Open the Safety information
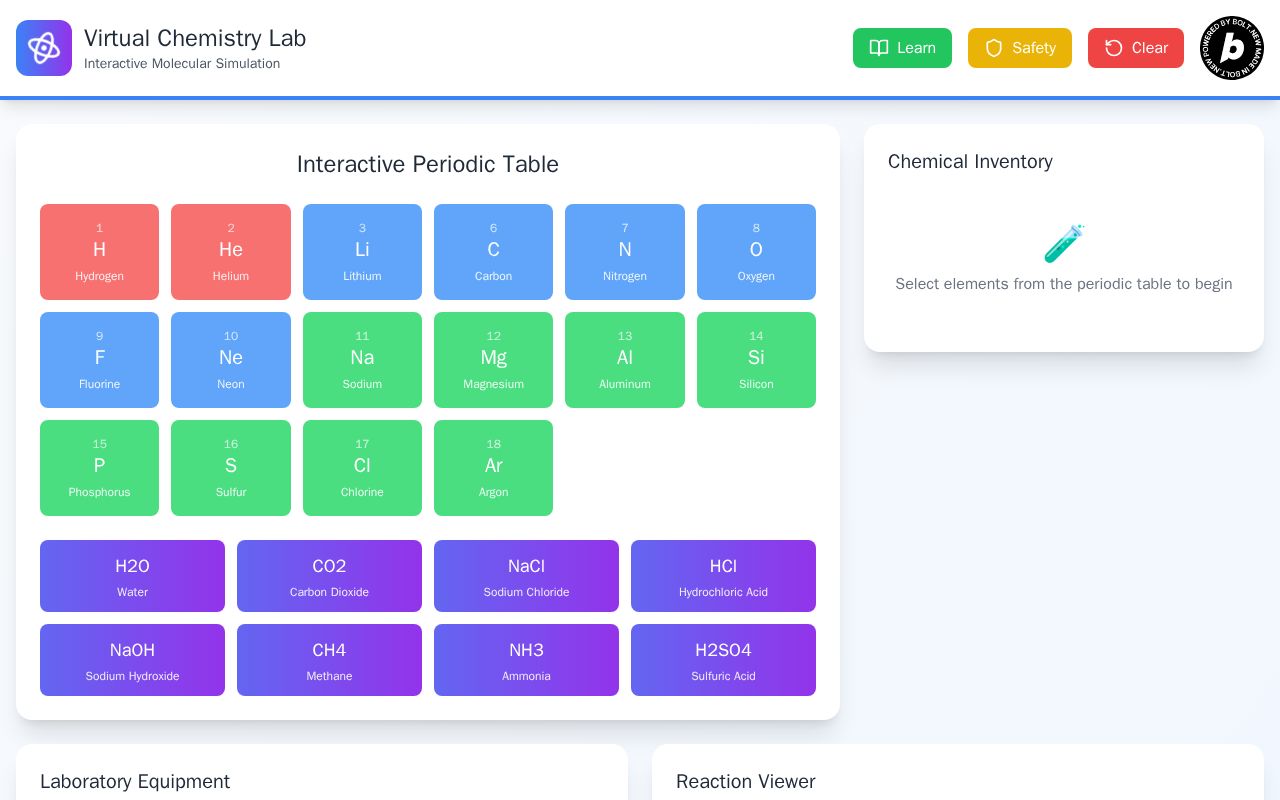This screenshot has width=1280, height=800. pos(1020,48)
